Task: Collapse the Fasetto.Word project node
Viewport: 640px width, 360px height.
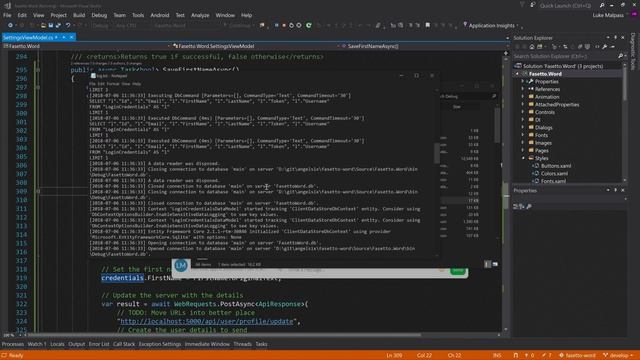Action: [517, 74]
